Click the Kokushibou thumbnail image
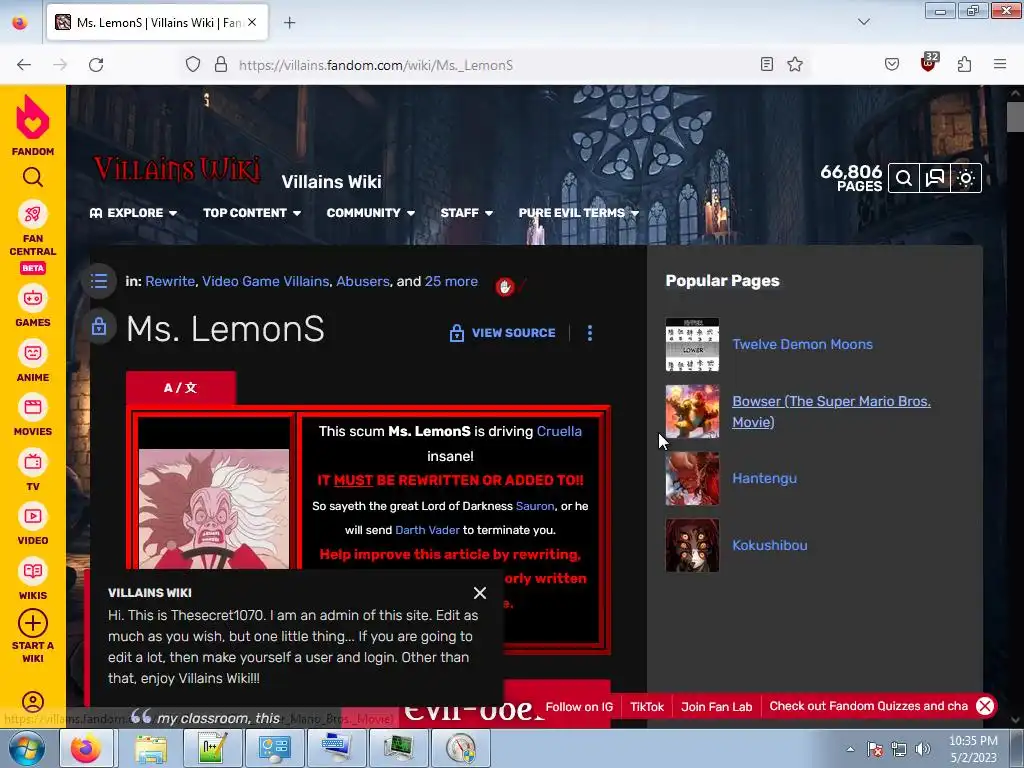The image size is (1024, 768). (x=692, y=545)
